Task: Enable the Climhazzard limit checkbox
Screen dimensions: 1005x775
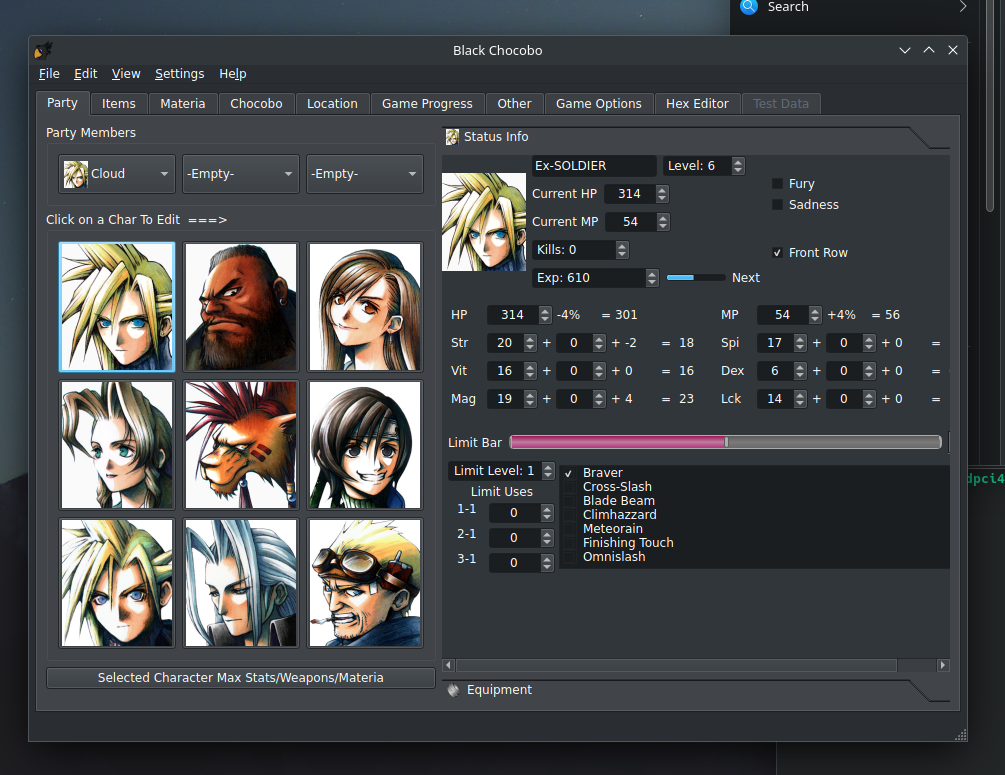Action: (569, 515)
